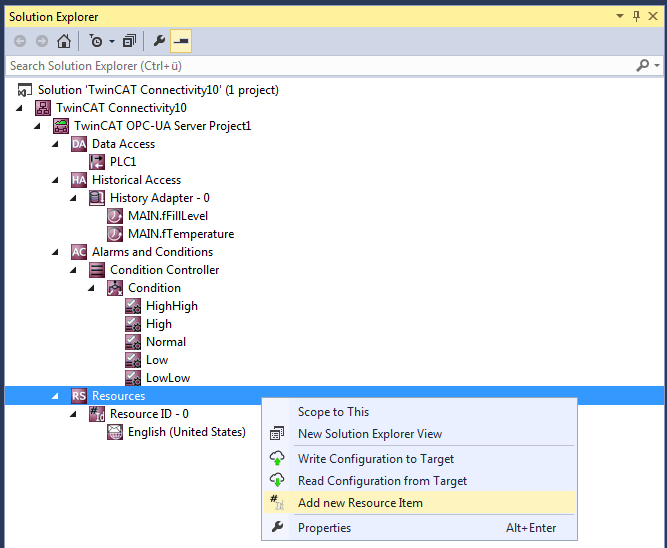Choose Add new Resource Item from context menu
This screenshot has height=548, width=667.
360,503
